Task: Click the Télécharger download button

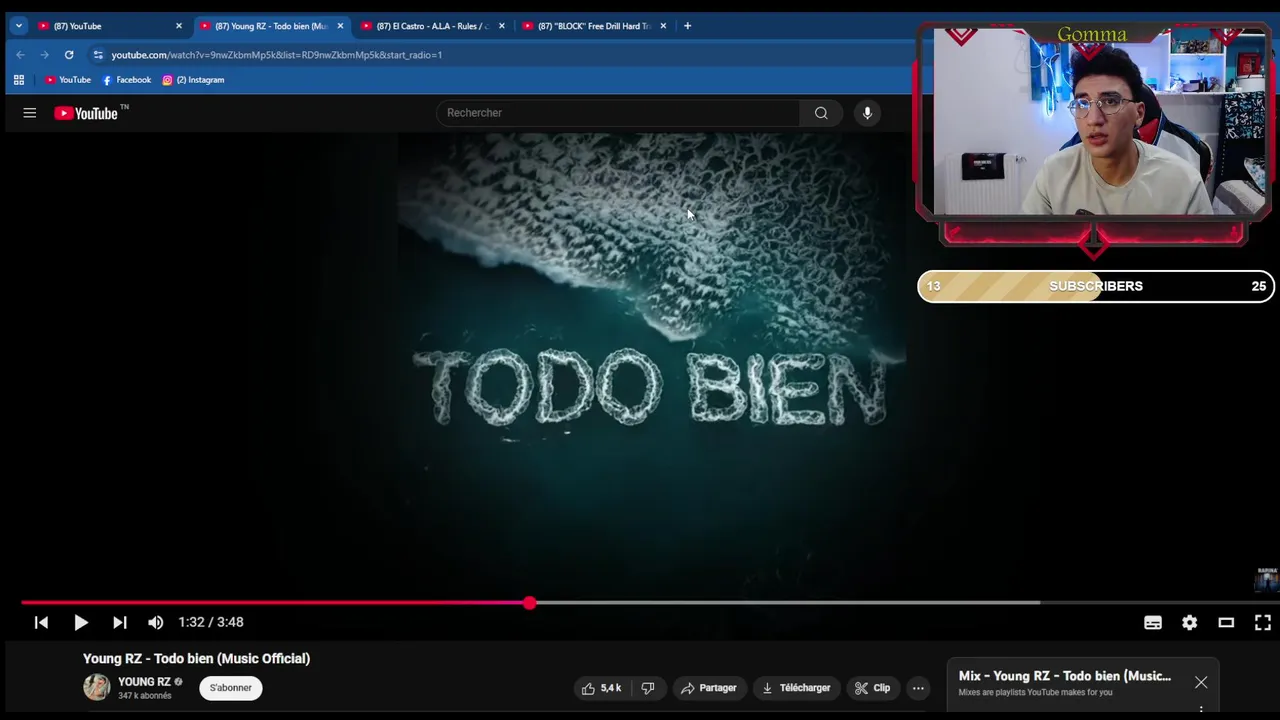Action: 796,688
